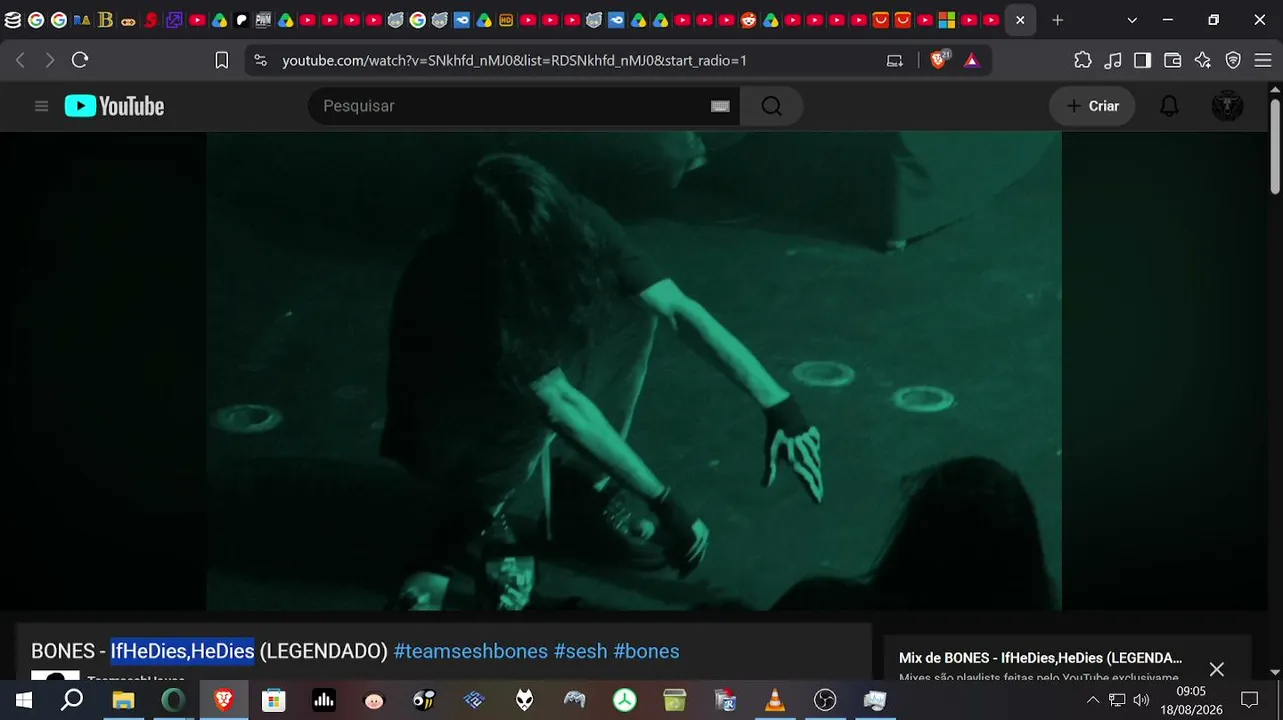Open Leo AI sparkle icon

tap(1203, 60)
